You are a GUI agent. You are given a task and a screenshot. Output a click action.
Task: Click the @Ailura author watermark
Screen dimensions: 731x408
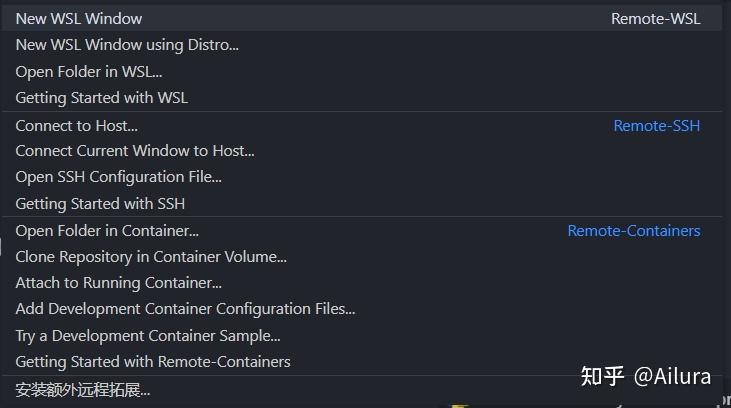[673, 377]
